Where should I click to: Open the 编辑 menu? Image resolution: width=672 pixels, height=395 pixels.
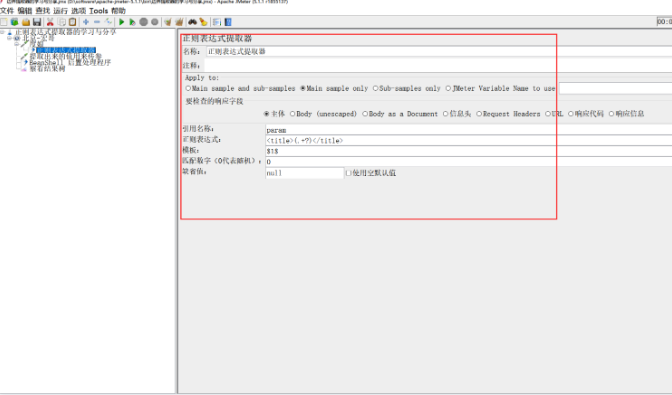(25, 11)
